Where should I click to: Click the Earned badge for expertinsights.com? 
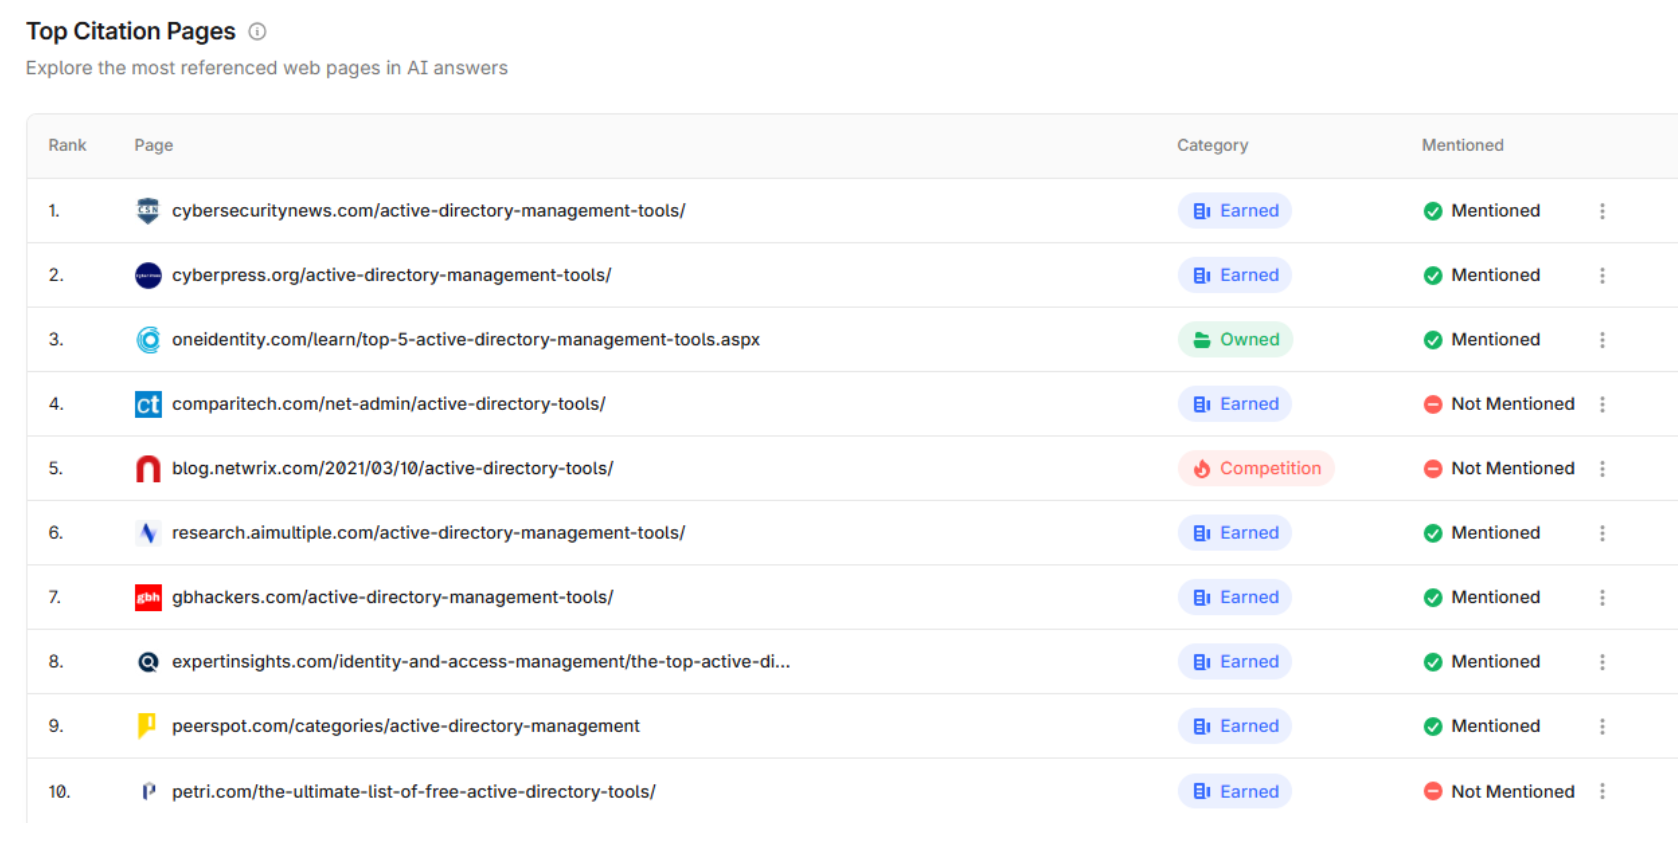pyautogui.click(x=1235, y=662)
